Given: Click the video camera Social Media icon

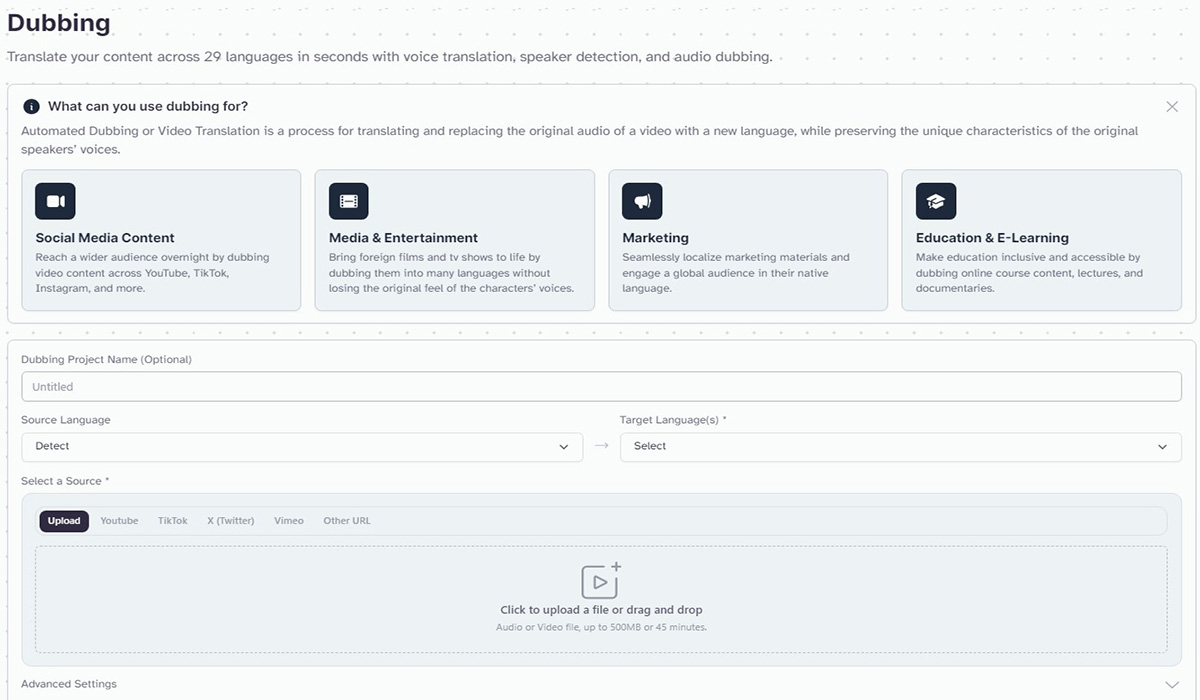Looking at the screenshot, I should pyautogui.click(x=55, y=201).
